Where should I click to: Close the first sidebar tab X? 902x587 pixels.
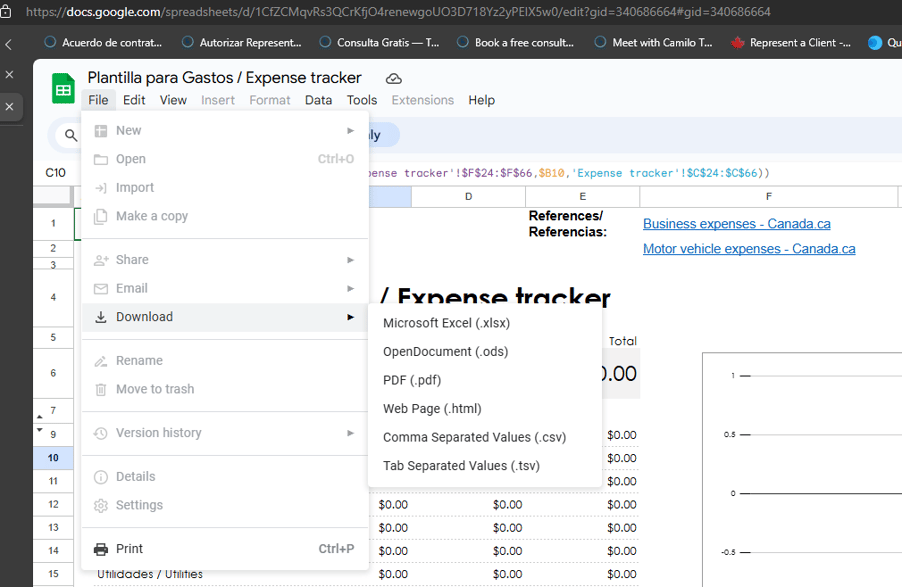(9, 75)
